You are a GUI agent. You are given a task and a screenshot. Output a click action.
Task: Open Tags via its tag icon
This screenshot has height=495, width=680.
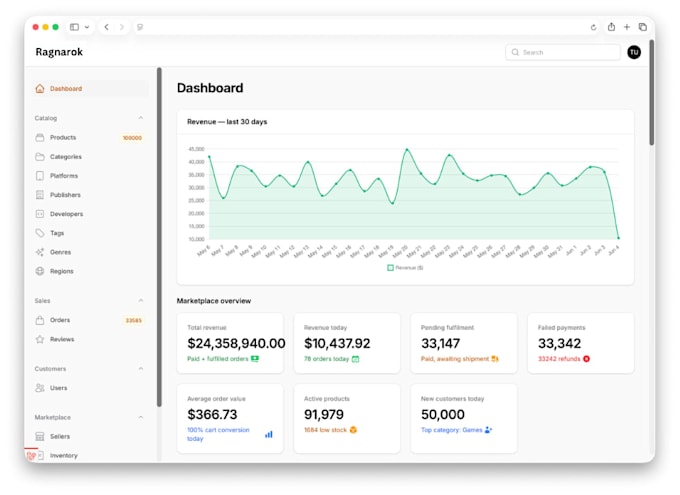click(40, 233)
